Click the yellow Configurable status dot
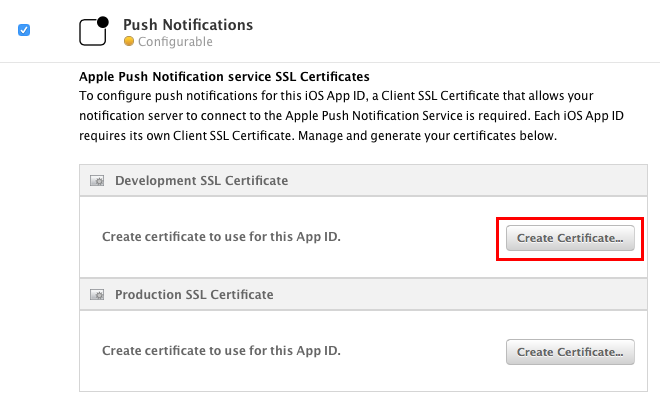This screenshot has width=660, height=405. (x=129, y=41)
